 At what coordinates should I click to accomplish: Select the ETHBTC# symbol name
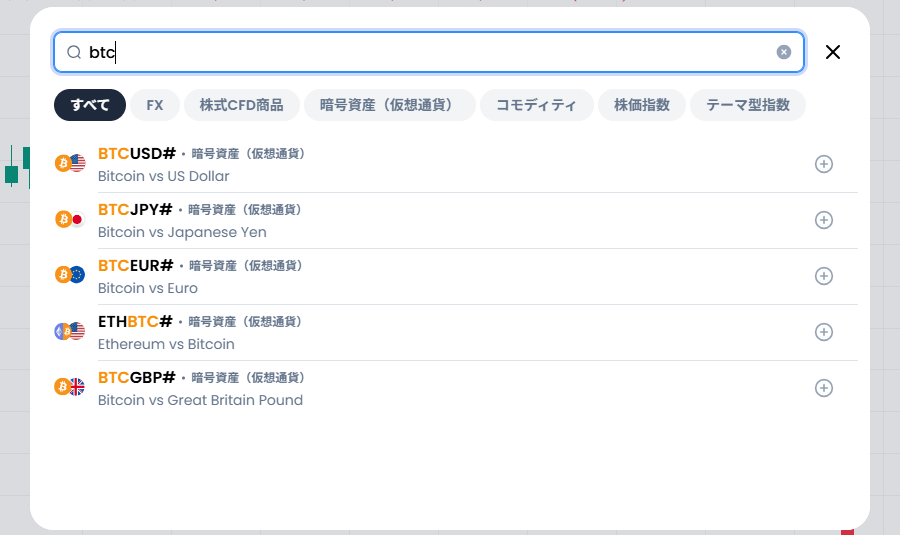[135, 321]
